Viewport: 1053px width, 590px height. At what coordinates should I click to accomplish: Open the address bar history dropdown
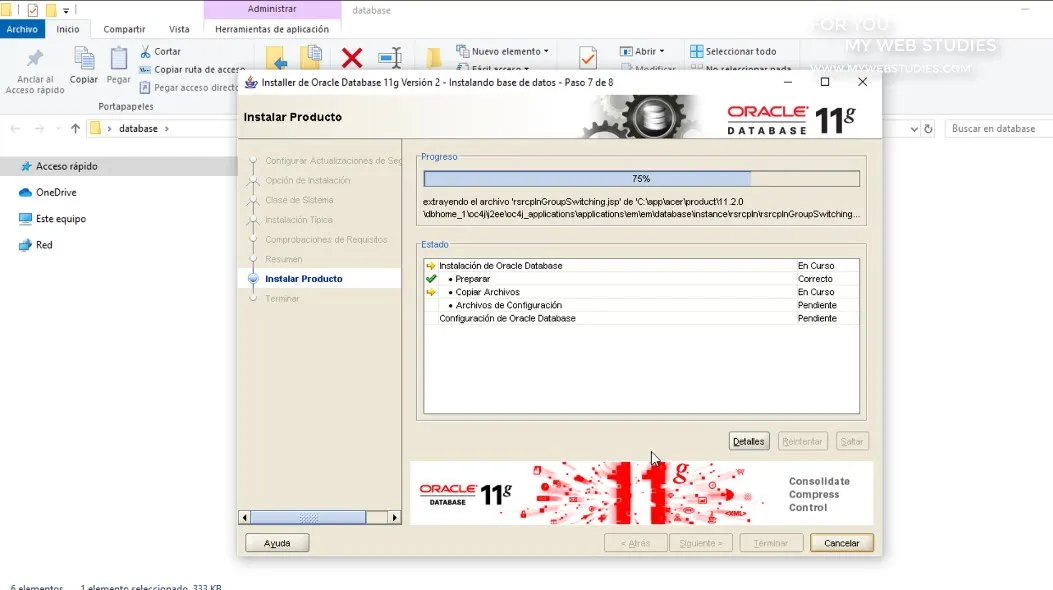tap(914, 128)
